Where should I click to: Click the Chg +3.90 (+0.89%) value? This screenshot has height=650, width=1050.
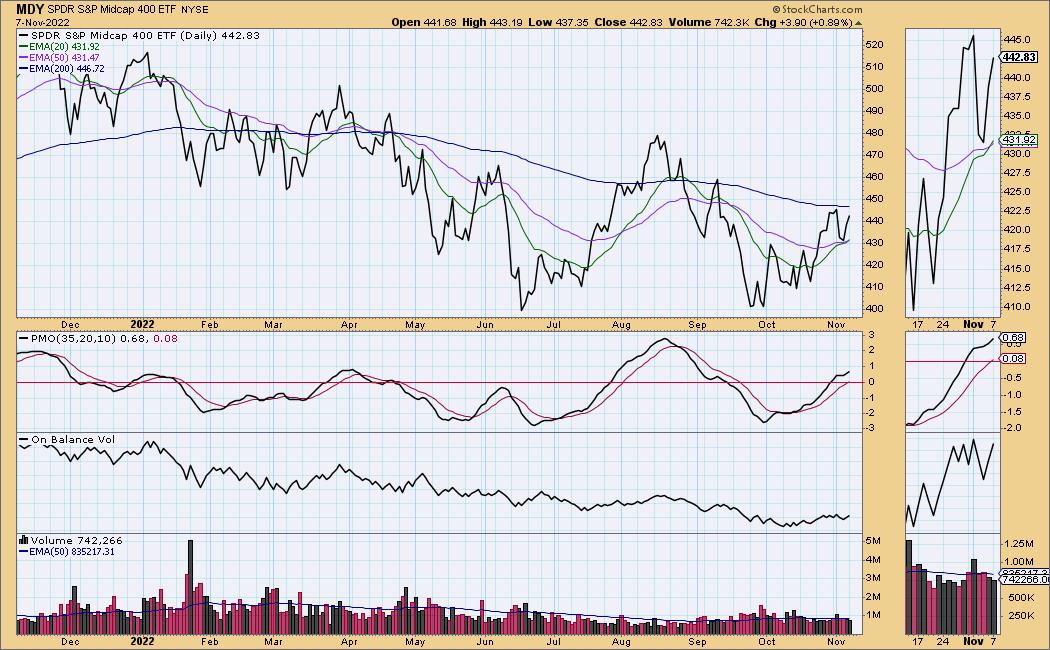tap(804, 22)
